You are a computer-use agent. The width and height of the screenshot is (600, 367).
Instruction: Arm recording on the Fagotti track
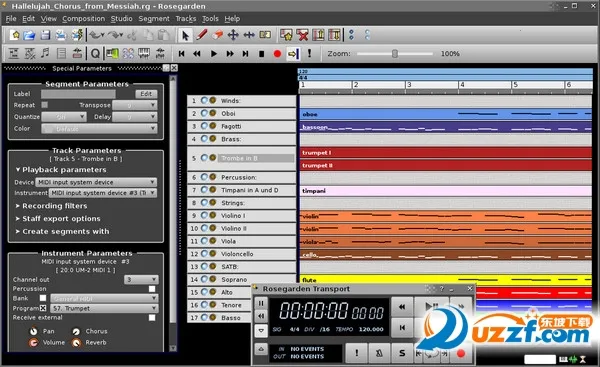[213, 126]
